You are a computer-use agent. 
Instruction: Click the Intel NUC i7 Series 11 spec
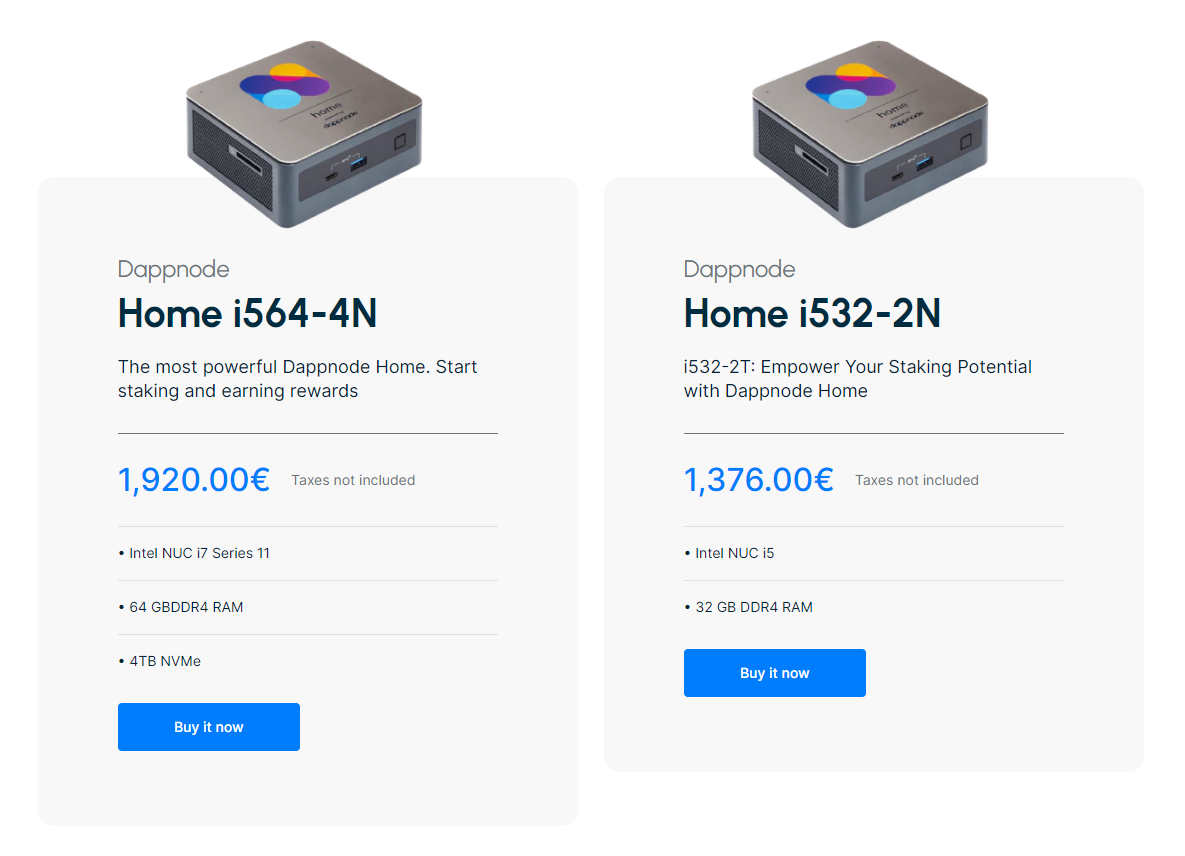(194, 553)
